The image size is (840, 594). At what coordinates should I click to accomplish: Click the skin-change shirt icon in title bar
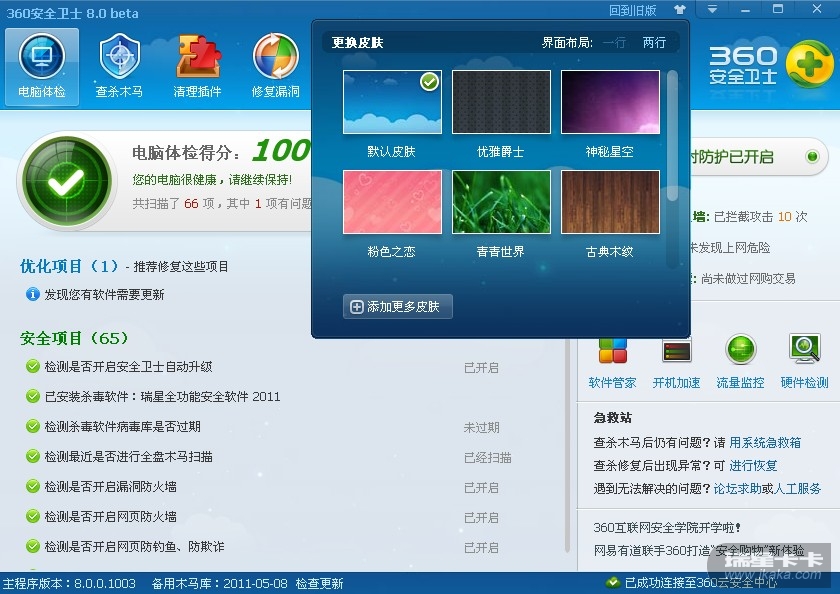pyautogui.click(x=679, y=10)
